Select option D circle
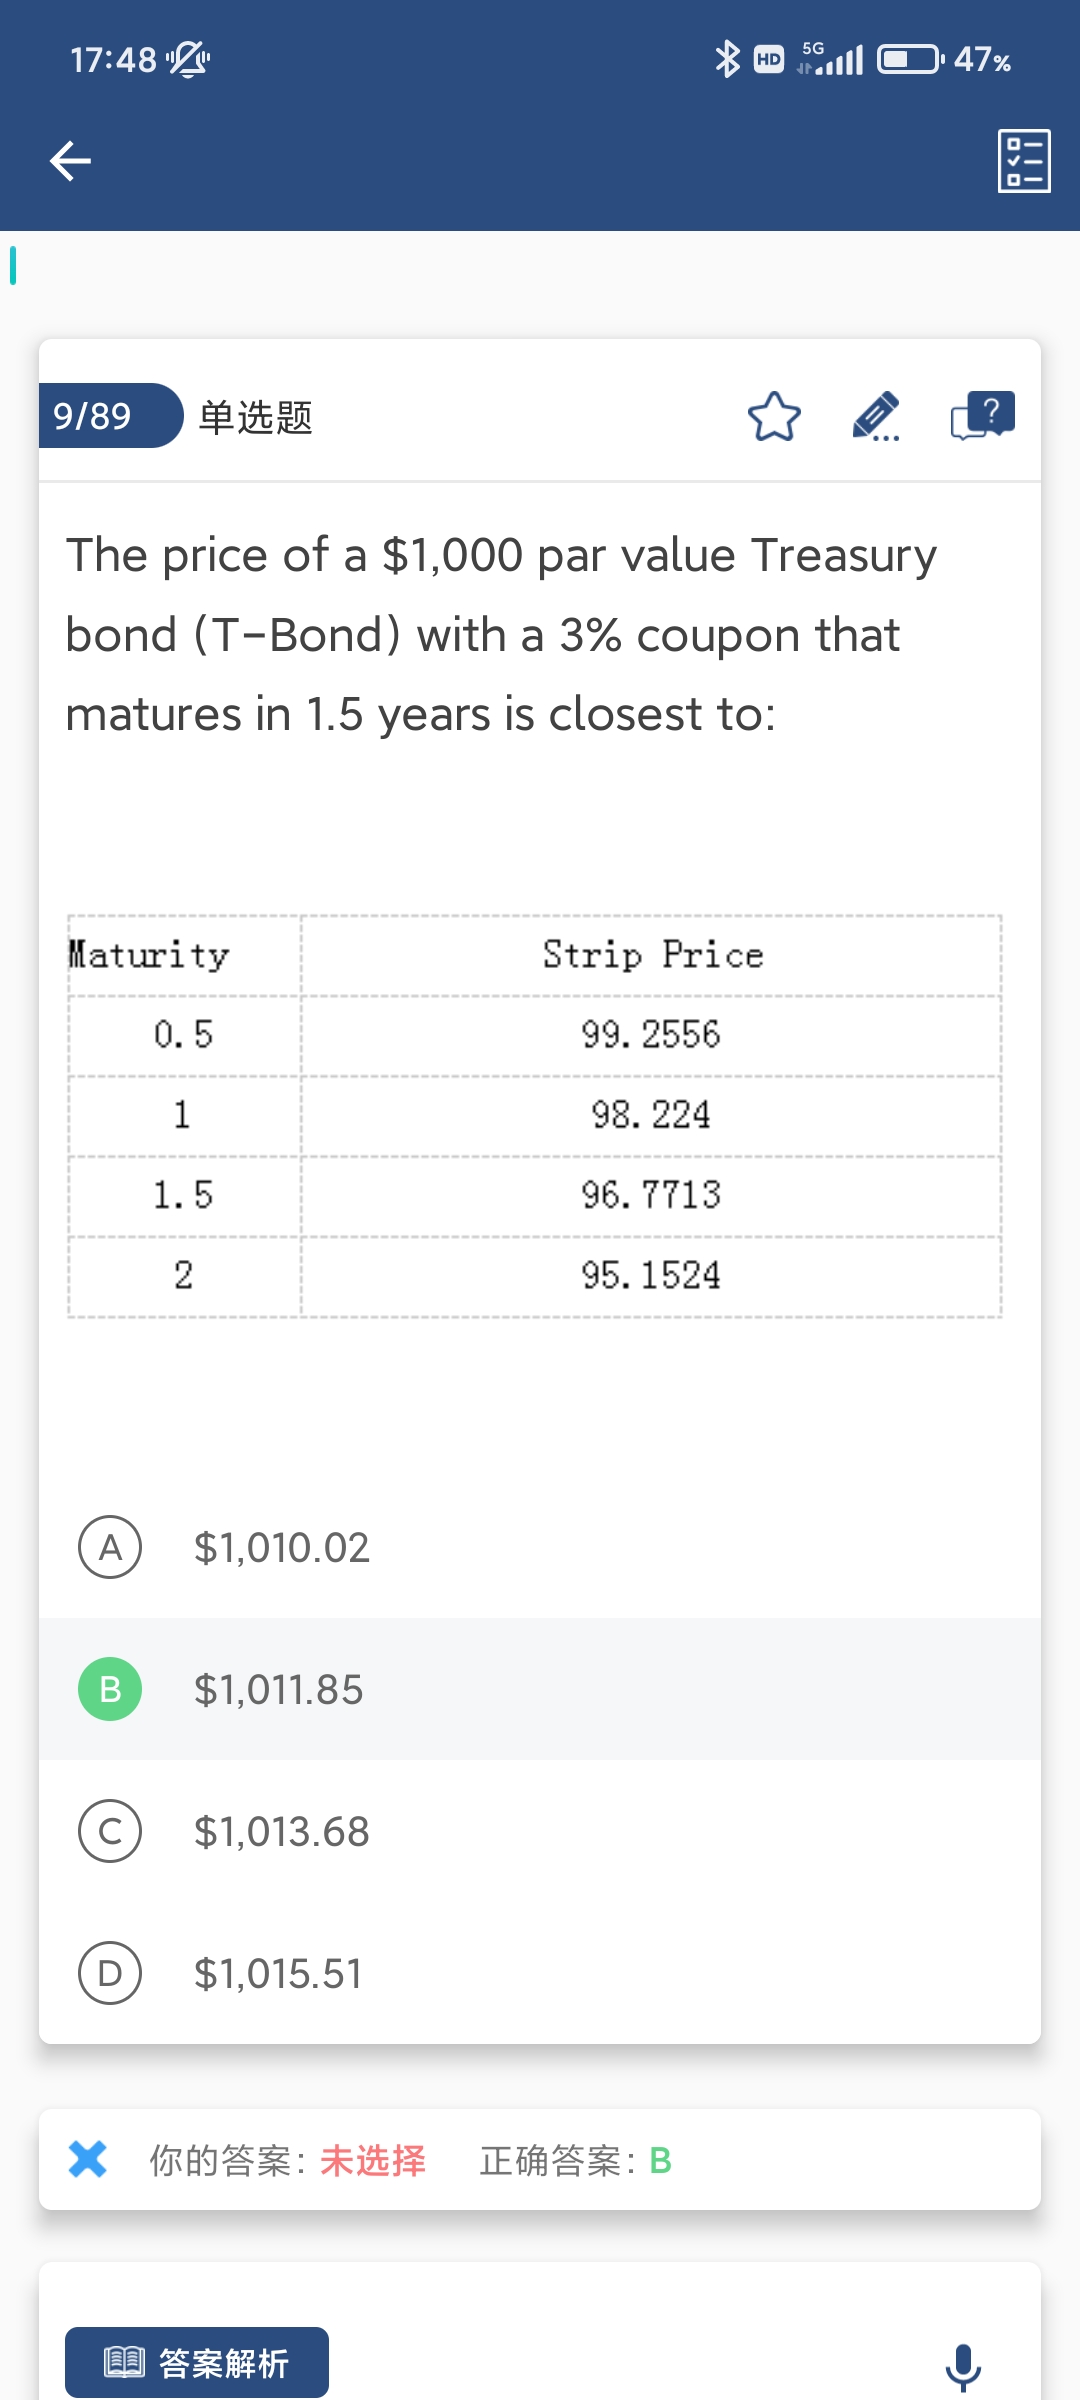This screenshot has height=2400, width=1080. [x=110, y=1973]
